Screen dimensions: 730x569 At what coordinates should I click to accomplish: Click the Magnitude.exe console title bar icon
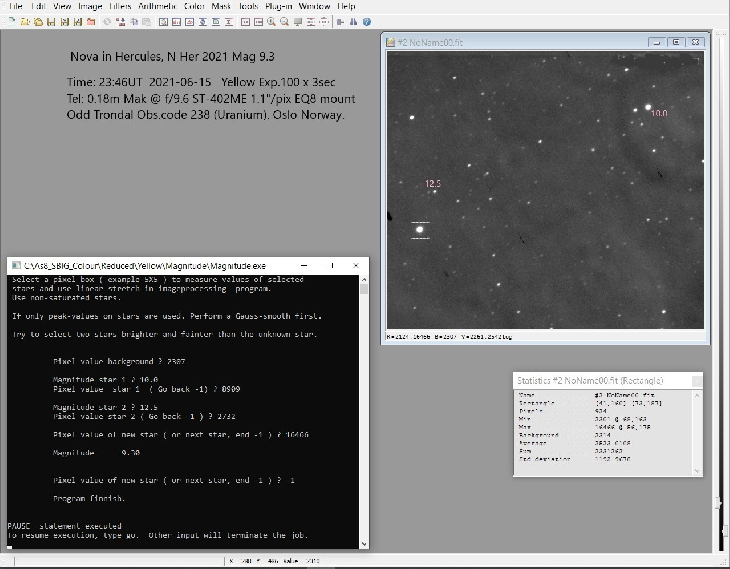pos(15,265)
